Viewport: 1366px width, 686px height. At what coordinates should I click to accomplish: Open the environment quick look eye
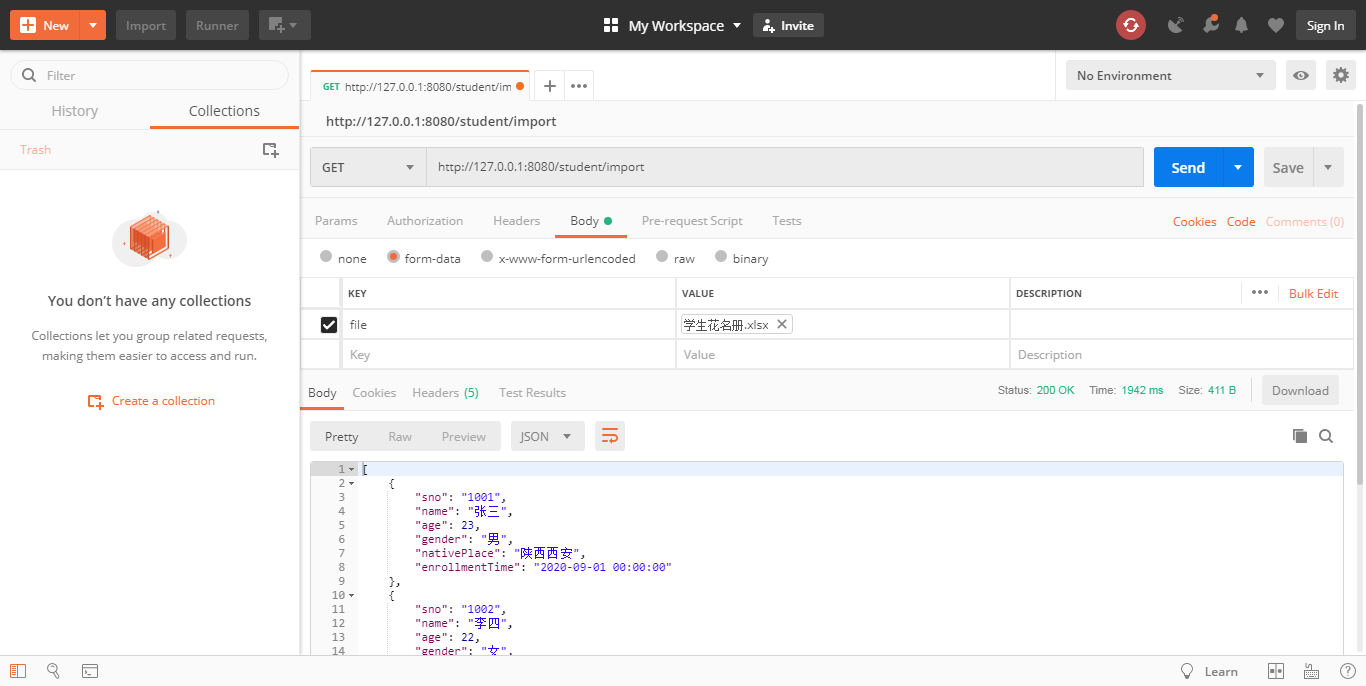click(x=1300, y=75)
